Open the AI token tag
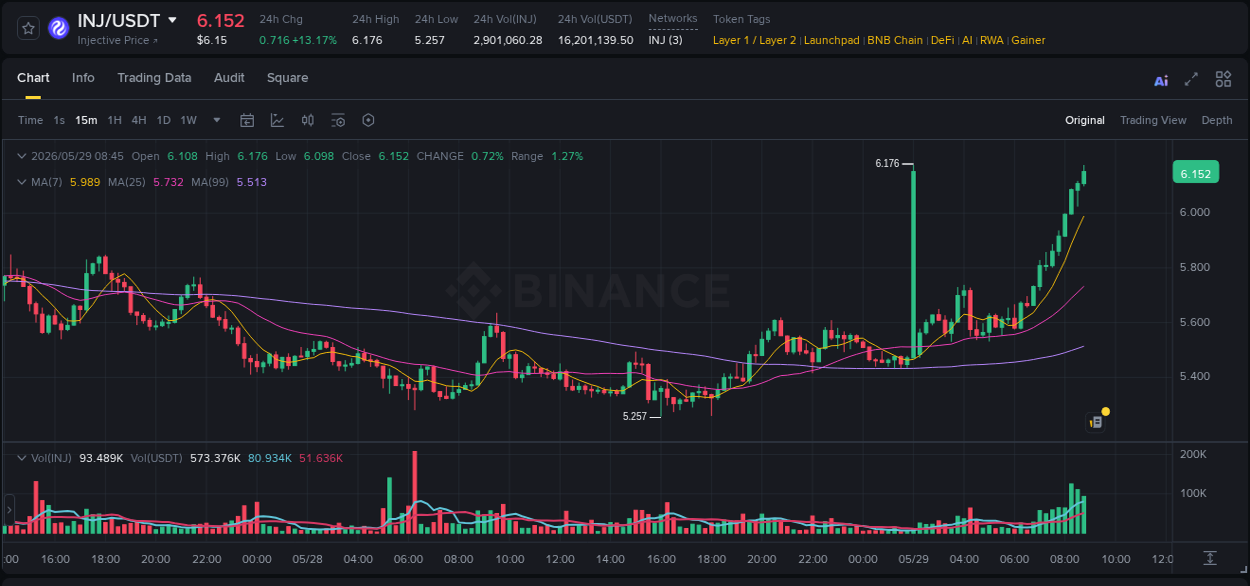1250x586 pixels. [967, 40]
